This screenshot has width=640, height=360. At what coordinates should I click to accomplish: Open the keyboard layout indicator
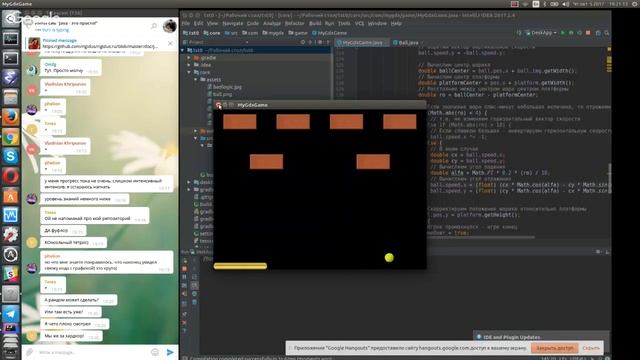point(536,4)
